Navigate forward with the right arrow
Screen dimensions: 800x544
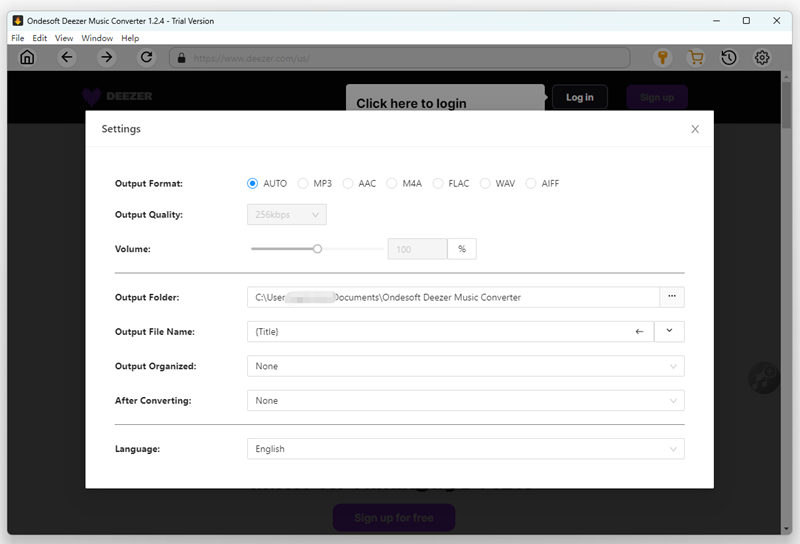tap(106, 57)
